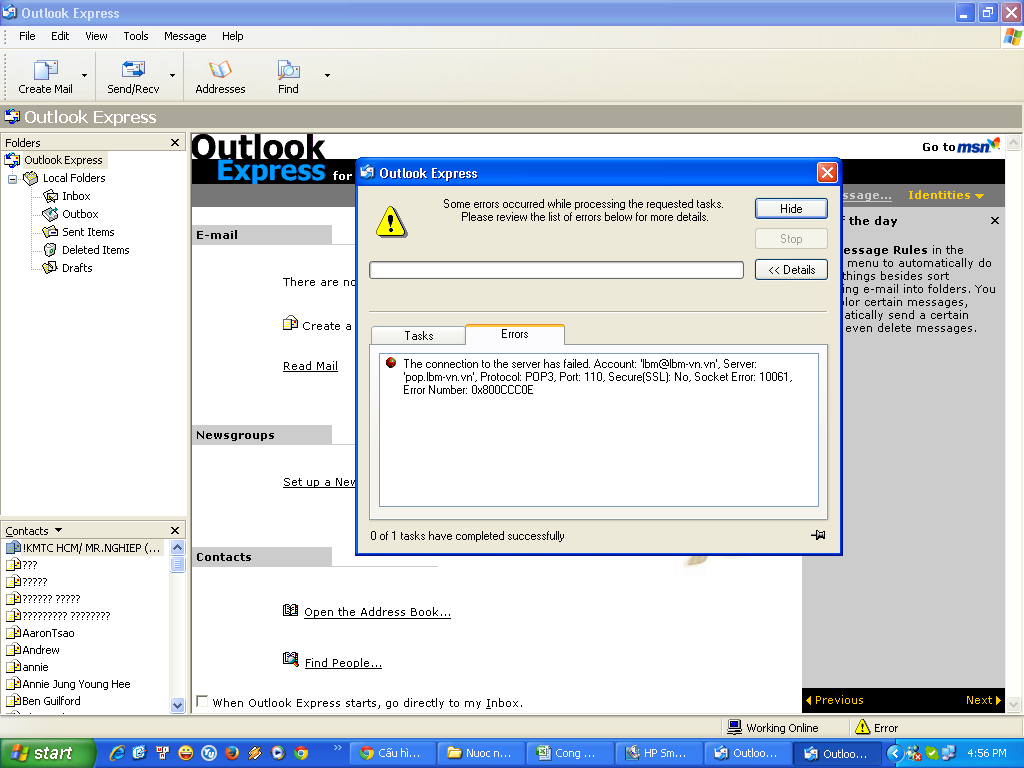Open the View menu
Image resolution: width=1024 pixels, height=768 pixels.
(x=96, y=36)
